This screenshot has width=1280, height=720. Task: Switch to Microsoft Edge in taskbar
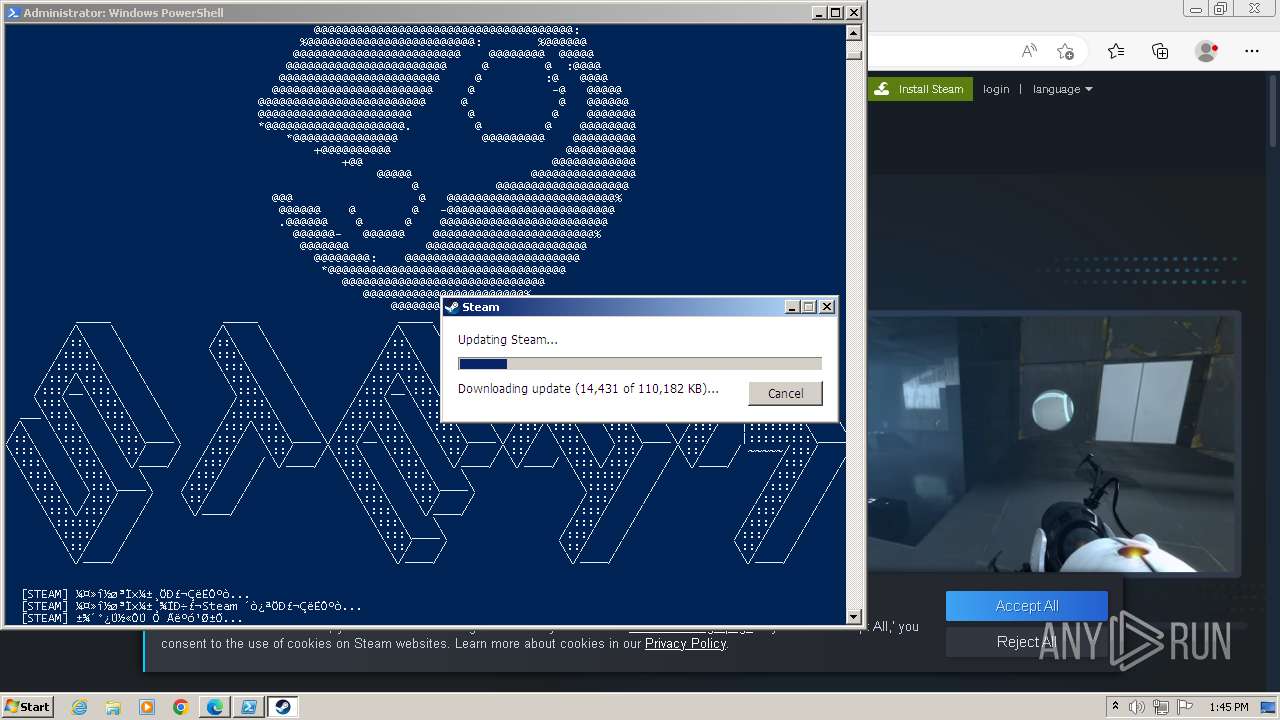[x=215, y=707]
